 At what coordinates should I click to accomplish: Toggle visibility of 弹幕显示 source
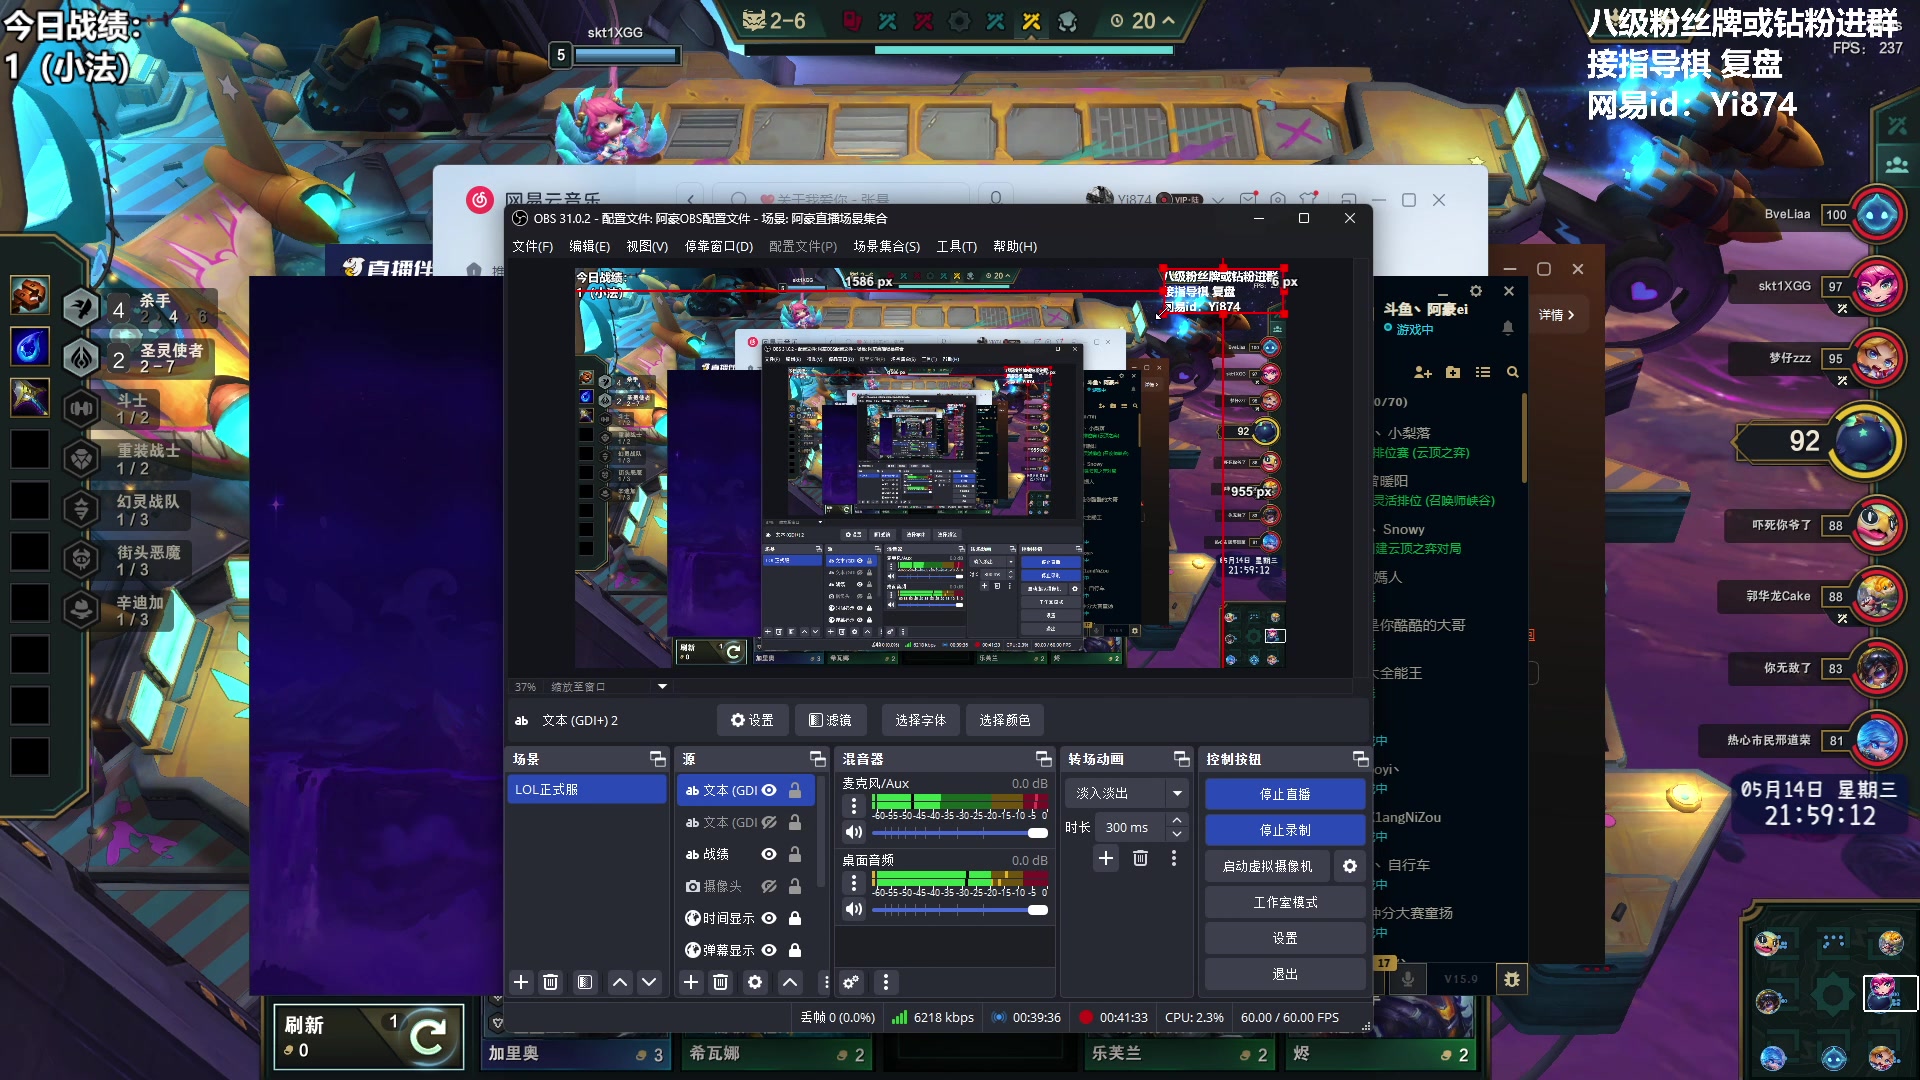click(769, 950)
